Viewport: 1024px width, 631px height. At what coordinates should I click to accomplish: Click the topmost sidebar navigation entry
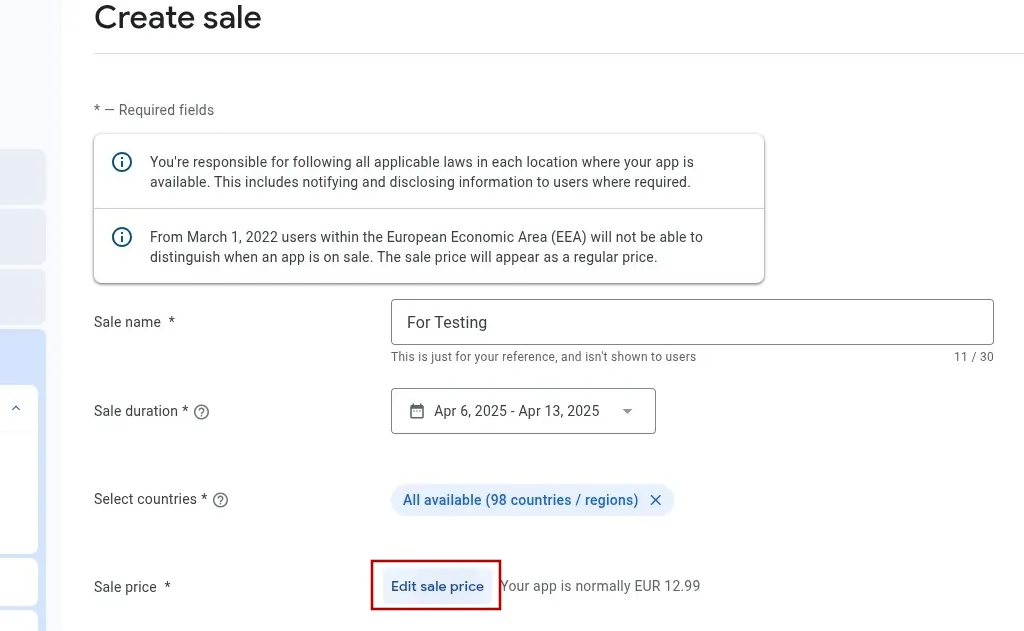click(x=22, y=176)
